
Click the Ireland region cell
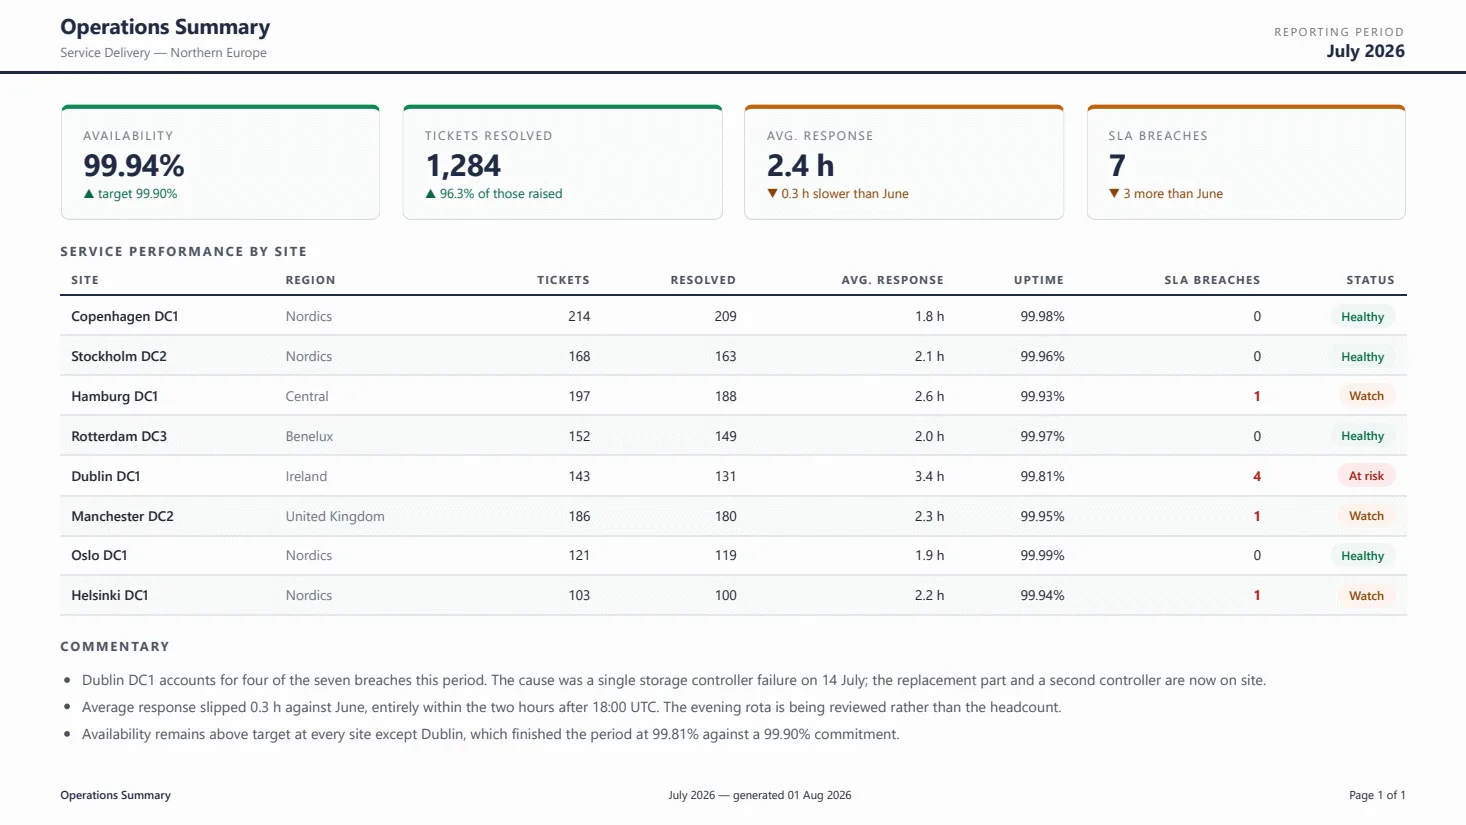306,476
